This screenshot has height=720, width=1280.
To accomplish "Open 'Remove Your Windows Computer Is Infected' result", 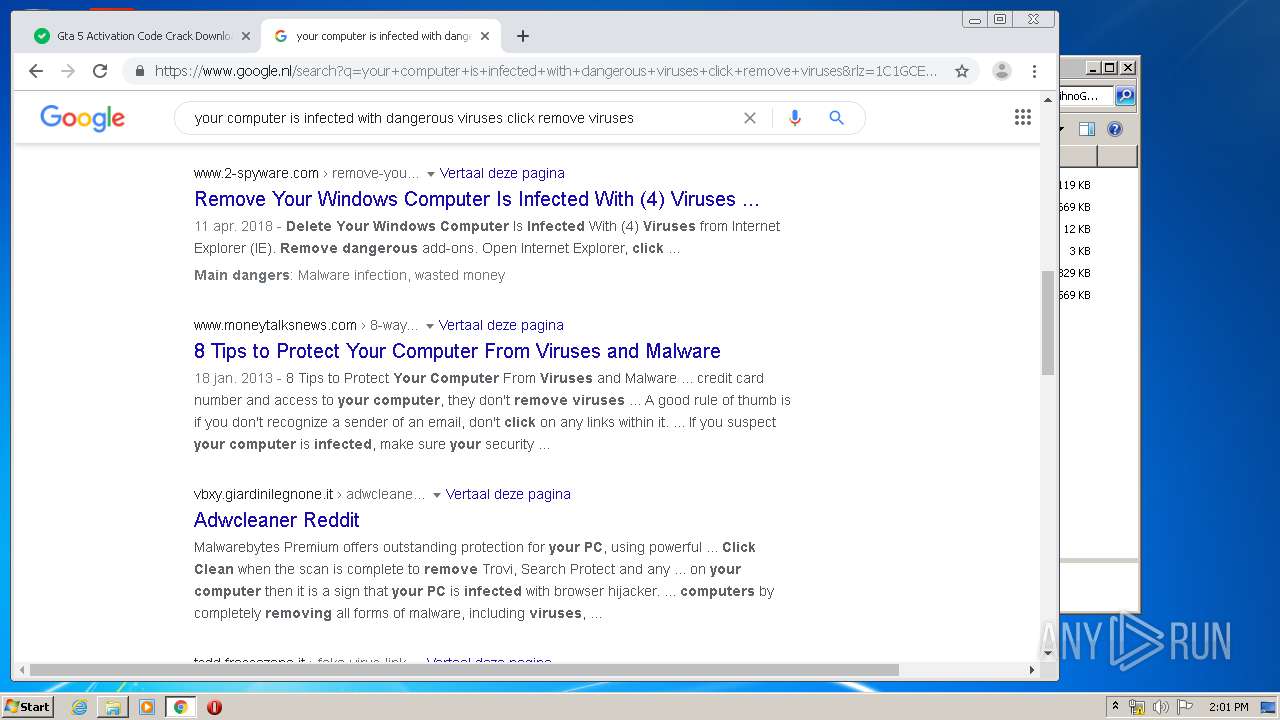I will point(477,199).
